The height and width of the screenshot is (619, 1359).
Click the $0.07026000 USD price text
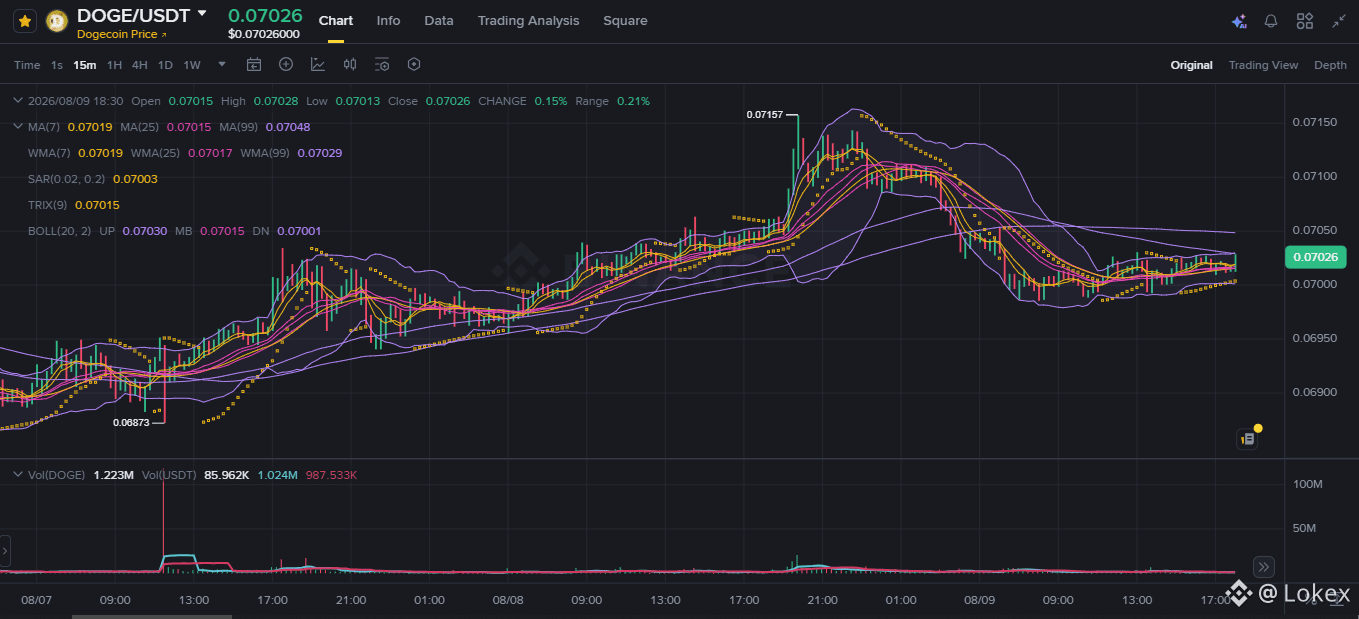click(x=264, y=34)
